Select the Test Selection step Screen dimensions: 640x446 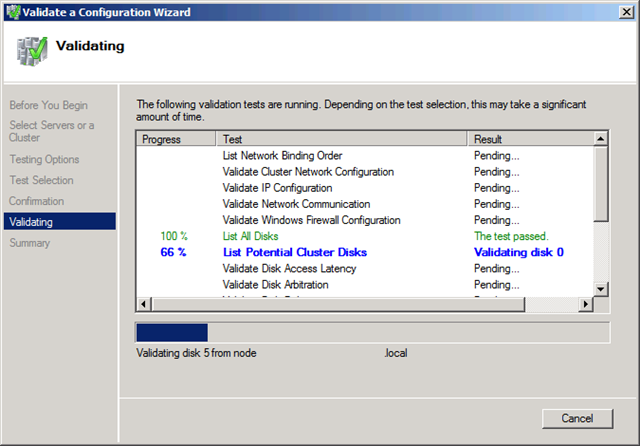tap(41, 180)
